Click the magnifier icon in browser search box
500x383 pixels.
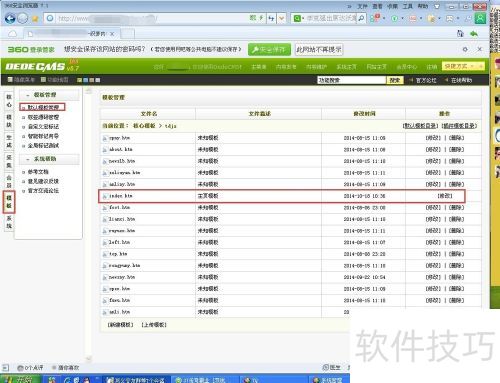coord(361,18)
